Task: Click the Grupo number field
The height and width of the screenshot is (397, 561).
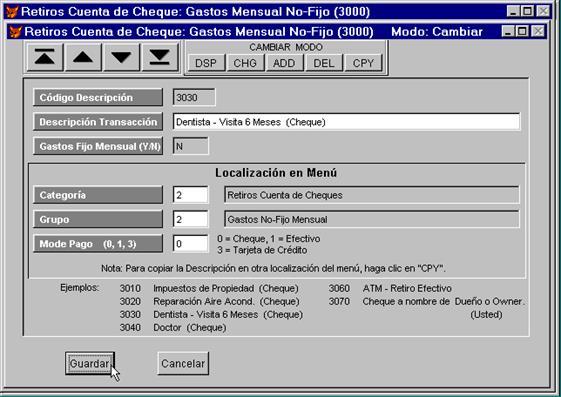Action: (x=190, y=219)
